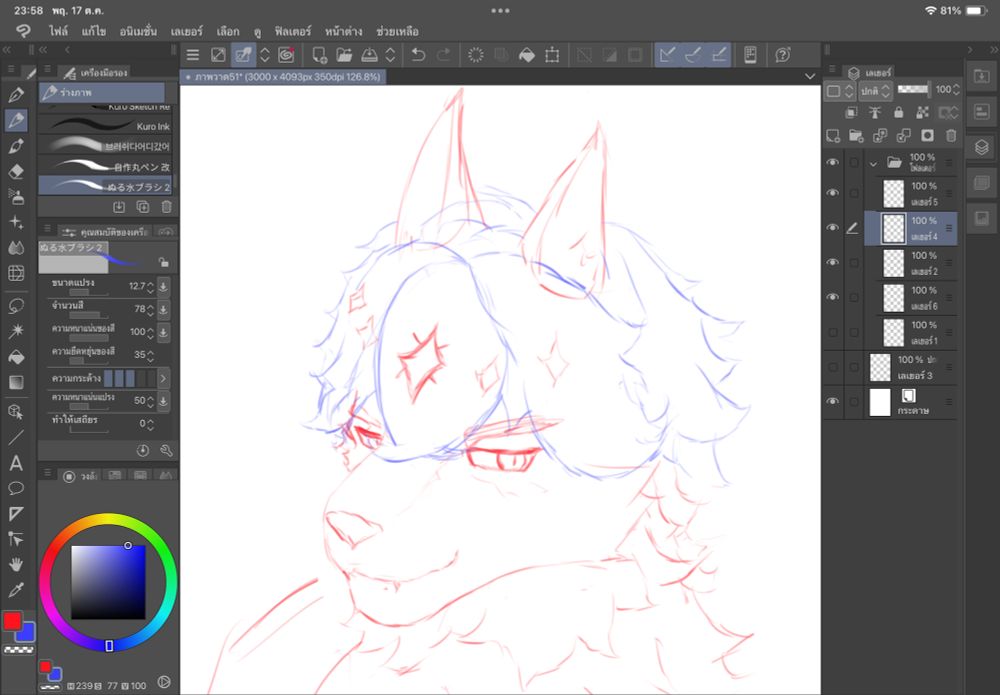Image resolution: width=1000 pixels, height=695 pixels.
Task: Hide เลเยอร์ 5 using its eye icon
Action: (832, 193)
